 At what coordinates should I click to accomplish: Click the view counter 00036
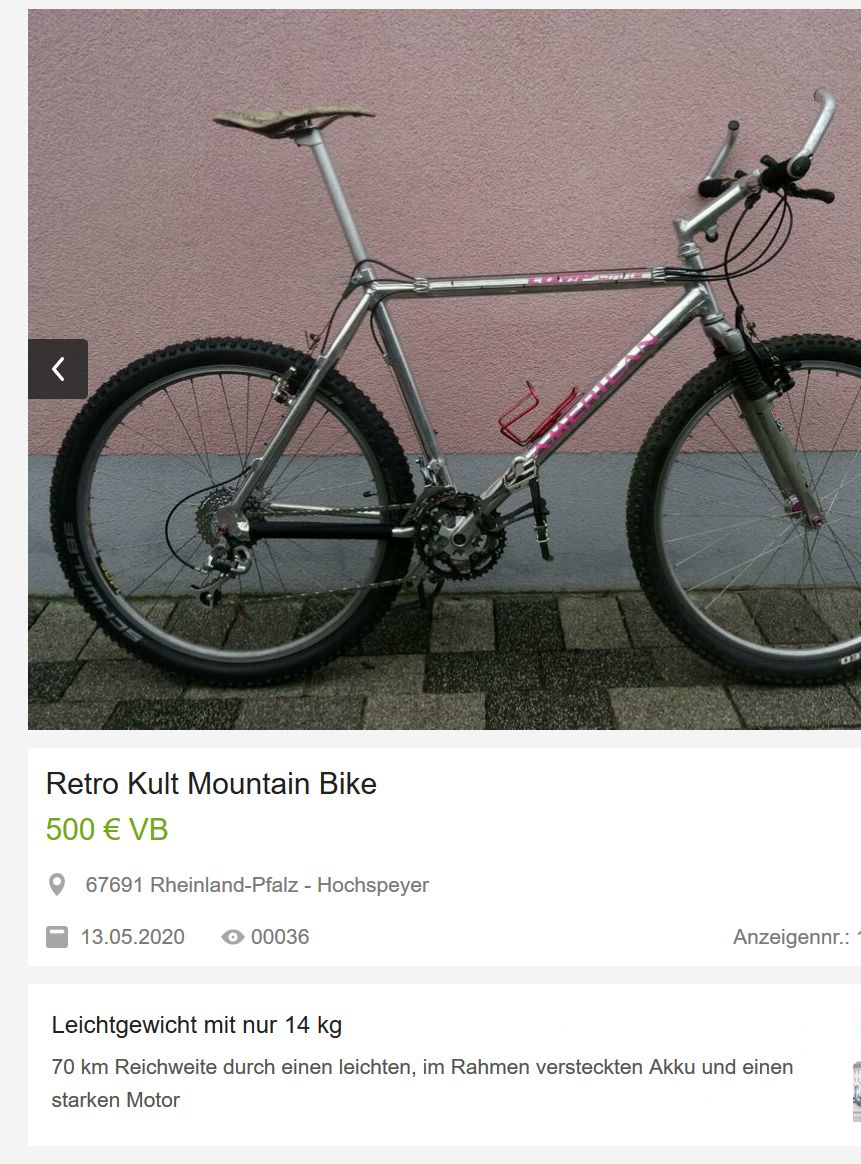(x=280, y=937)
